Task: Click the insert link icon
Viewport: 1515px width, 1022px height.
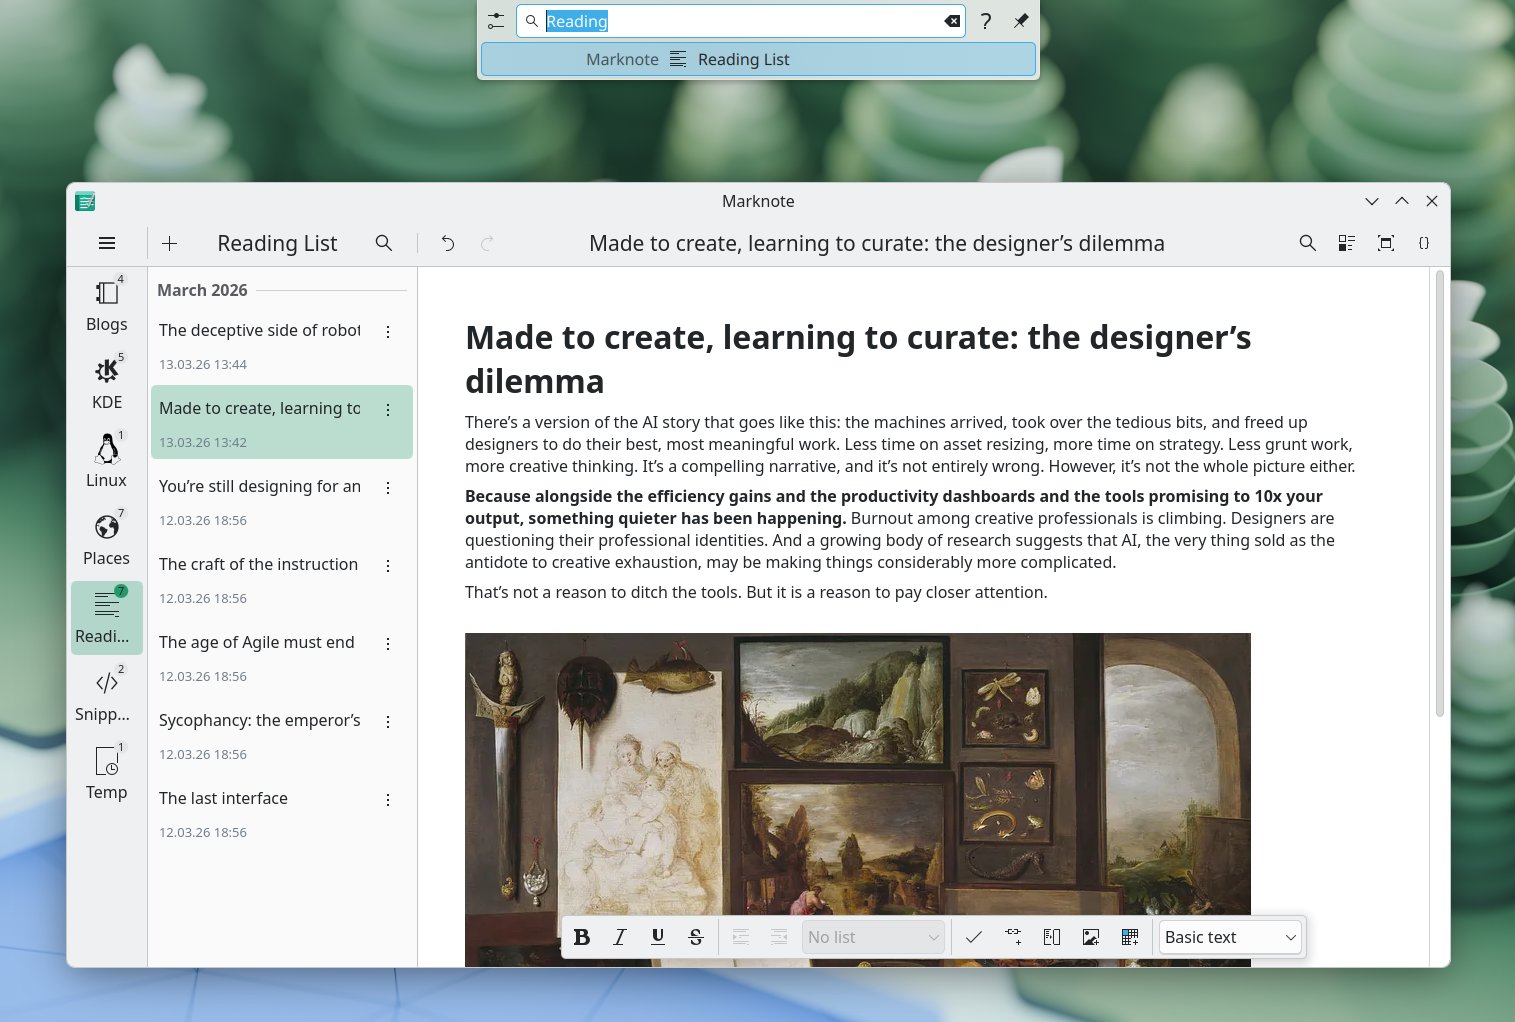Action: point(1013,937)
